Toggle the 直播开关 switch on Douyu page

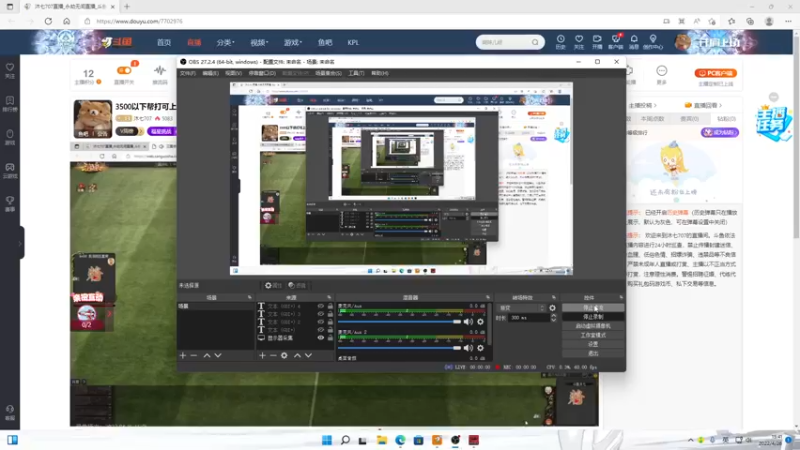coord(124,70)
